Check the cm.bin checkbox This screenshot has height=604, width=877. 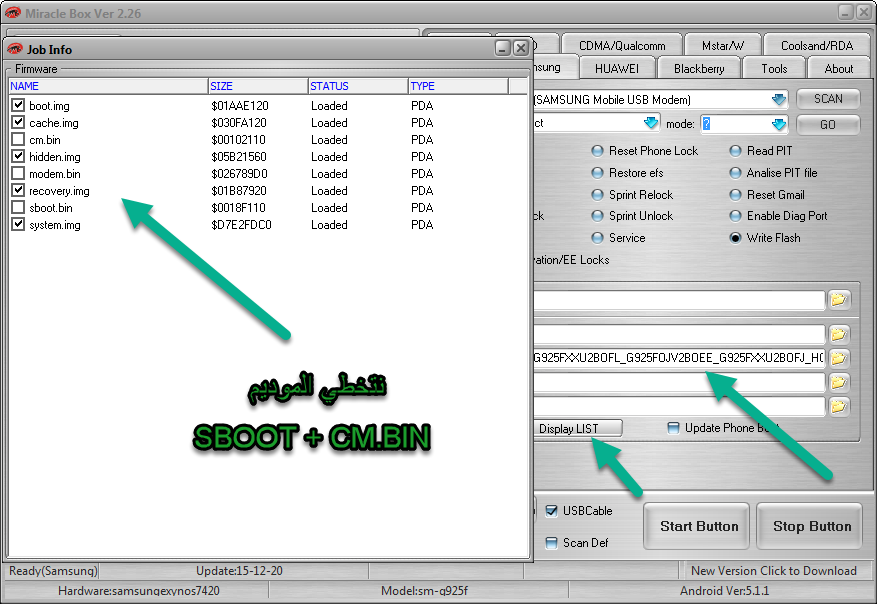18,139
